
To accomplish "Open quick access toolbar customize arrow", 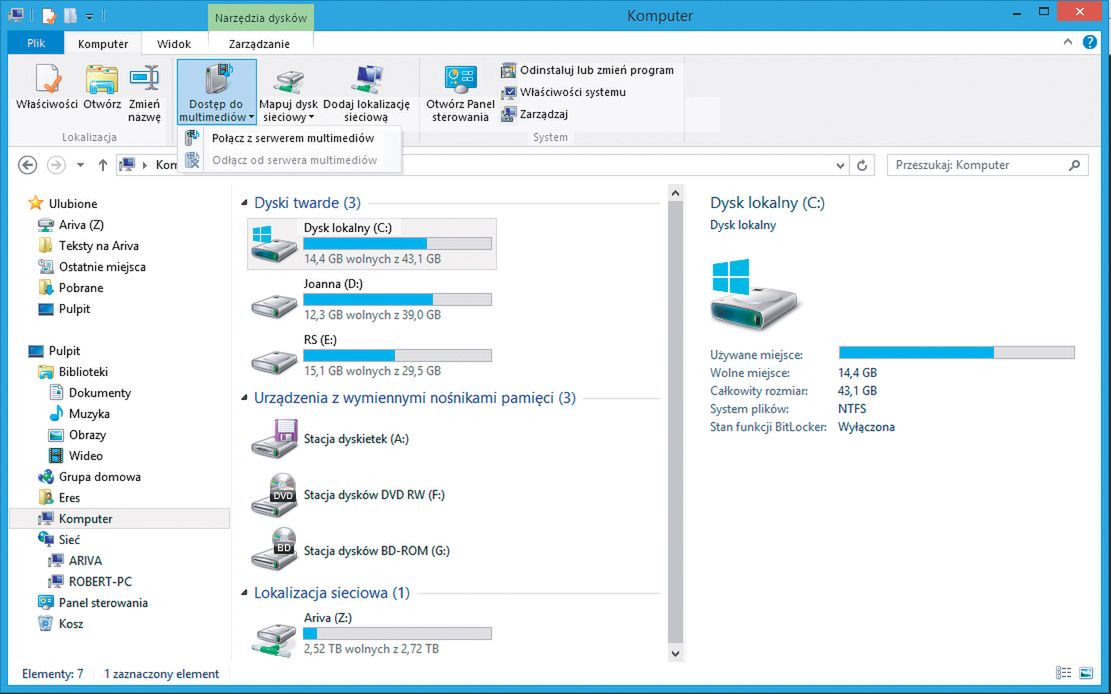I will [x=89, y=16].
